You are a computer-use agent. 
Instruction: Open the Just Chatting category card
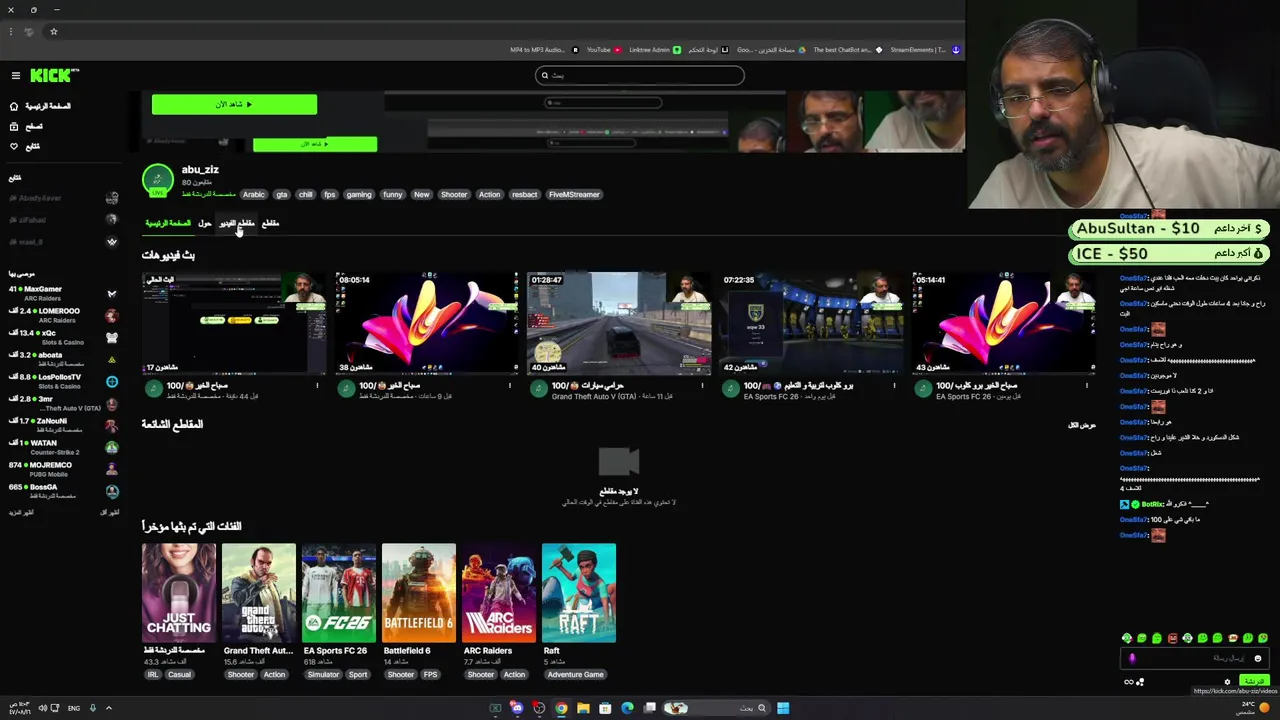[179, 593]
